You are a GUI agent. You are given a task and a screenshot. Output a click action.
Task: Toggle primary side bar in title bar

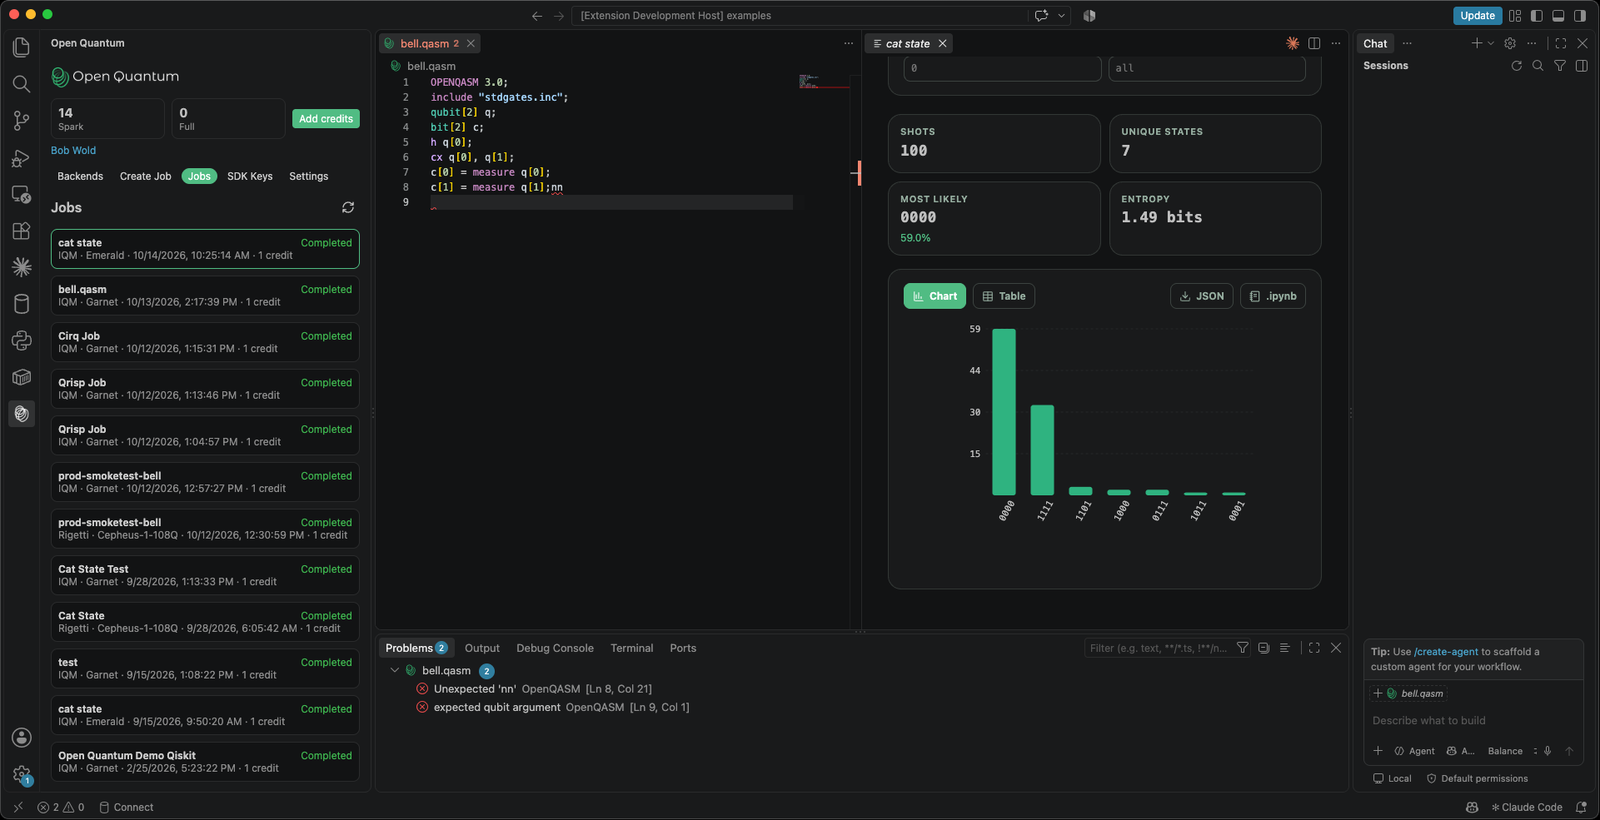point(1537,16)
